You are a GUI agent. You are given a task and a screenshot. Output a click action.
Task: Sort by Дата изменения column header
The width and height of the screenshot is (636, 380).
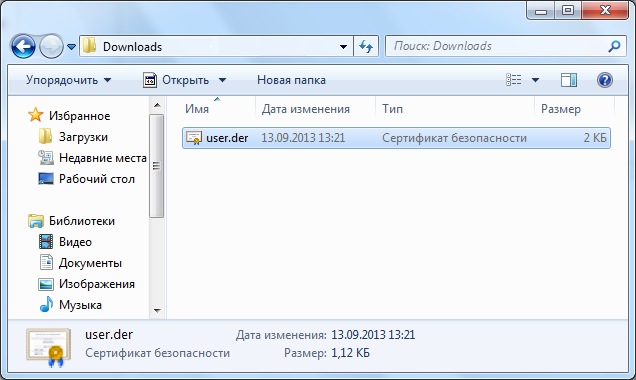tap(305, 109)
